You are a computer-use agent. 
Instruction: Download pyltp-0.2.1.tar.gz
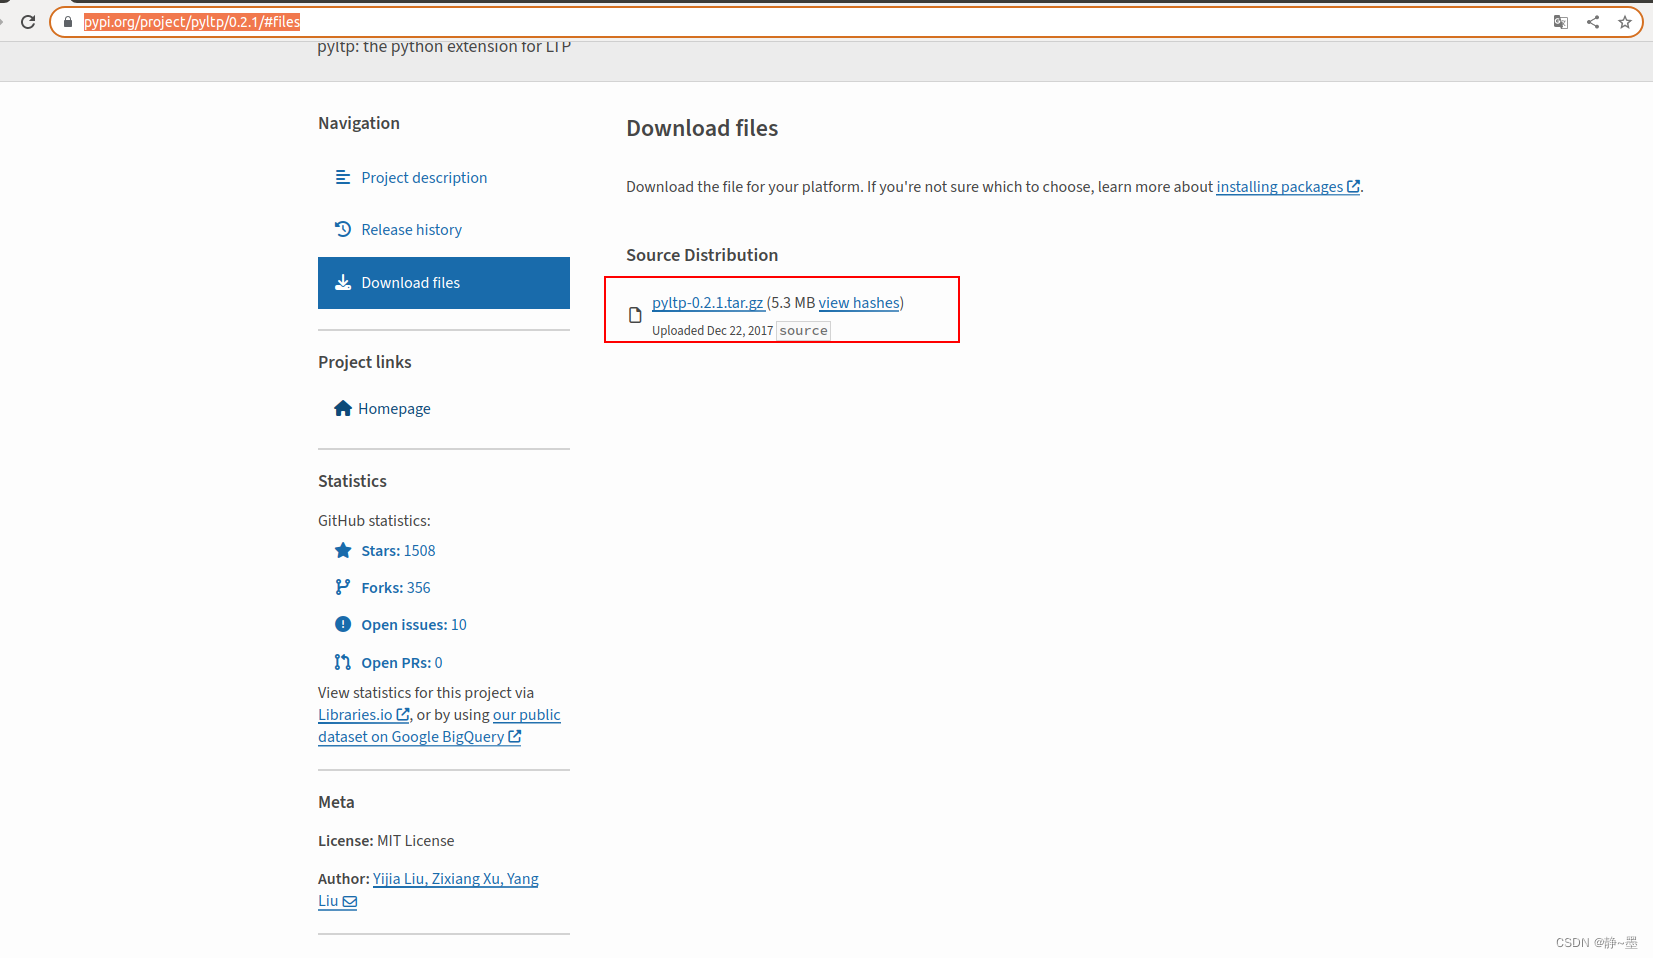coord(708,303)
